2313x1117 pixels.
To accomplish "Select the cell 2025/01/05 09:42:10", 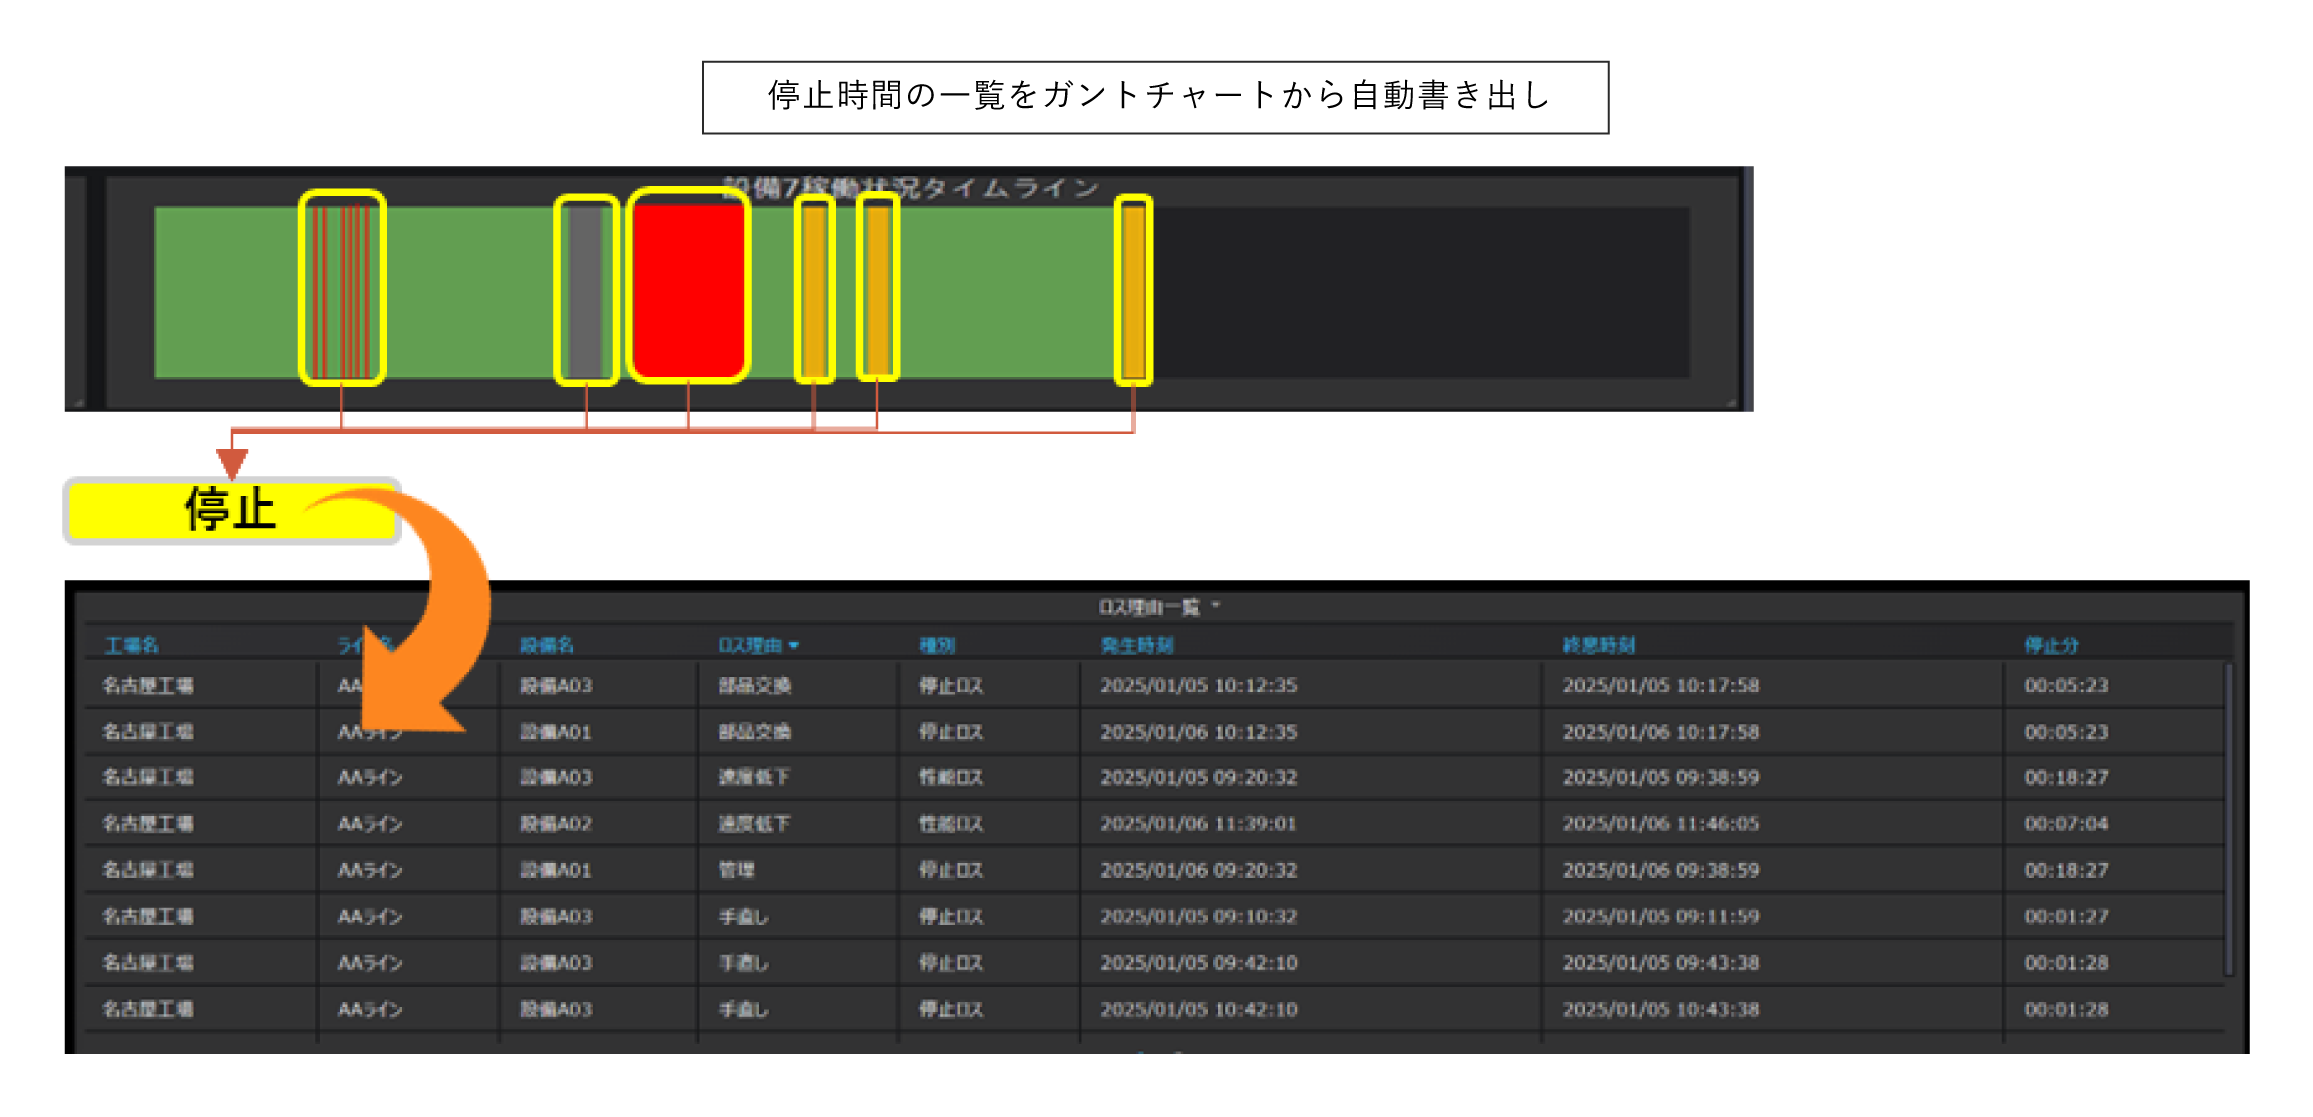I will (1198, 963).
